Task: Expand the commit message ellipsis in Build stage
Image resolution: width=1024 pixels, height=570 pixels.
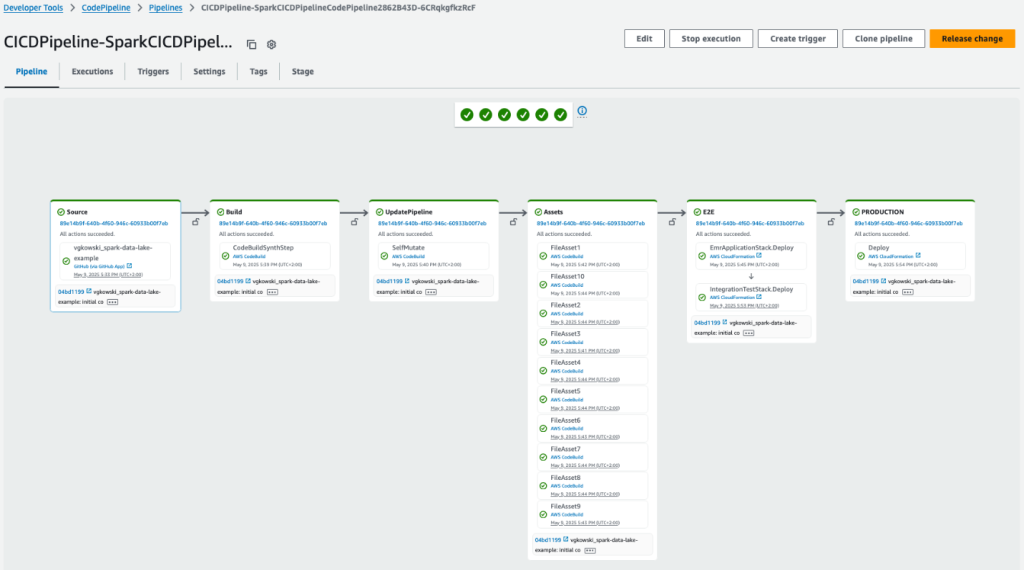Action: (x=272, y=290)
